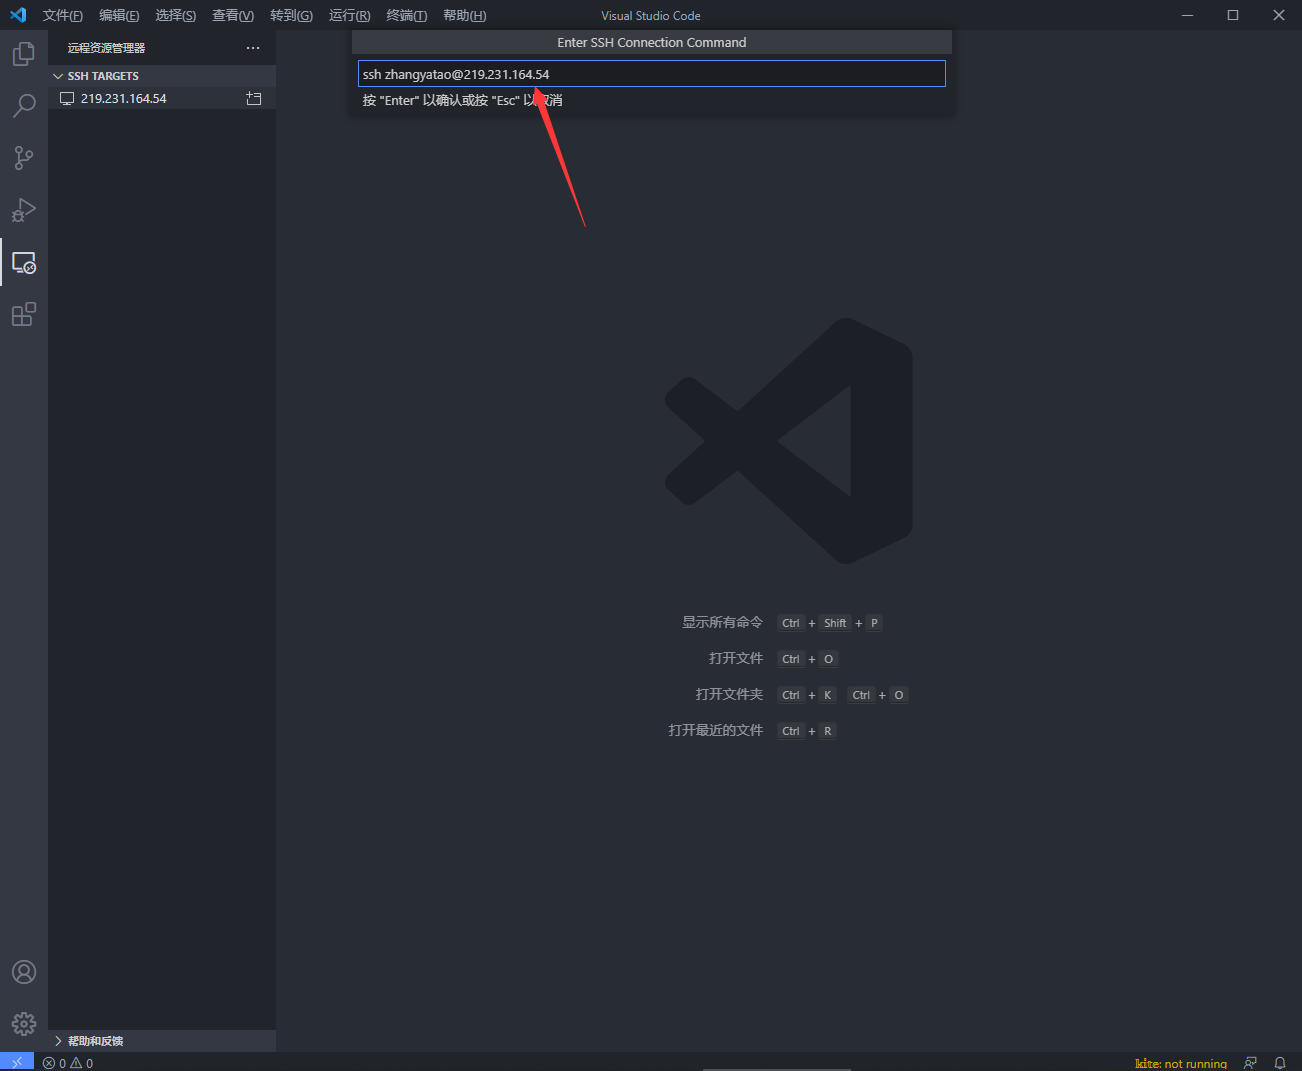The image size is (1302, 1071).
Task: Open the 编辑(E) menu
Action: point(119,15)
